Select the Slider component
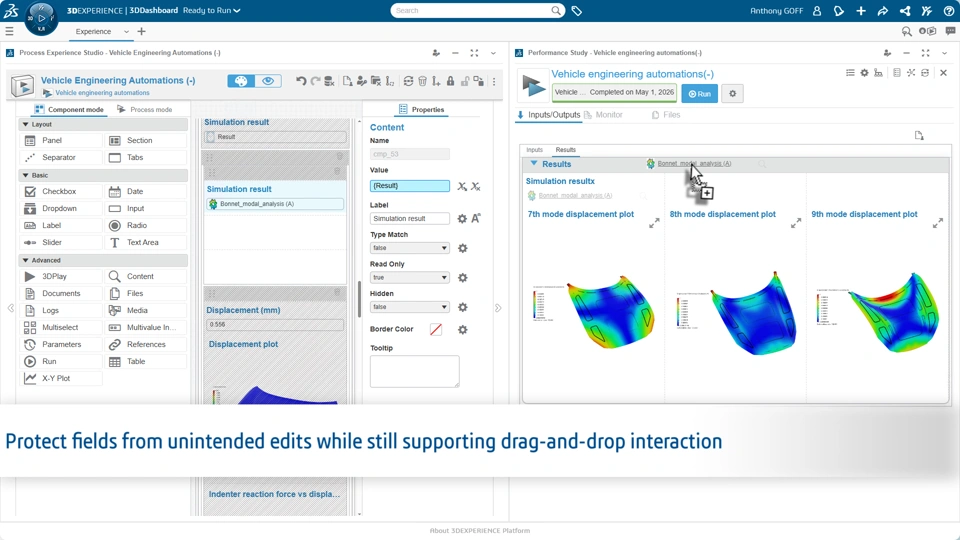Viewport: 960px width, 540px height. 60,242
